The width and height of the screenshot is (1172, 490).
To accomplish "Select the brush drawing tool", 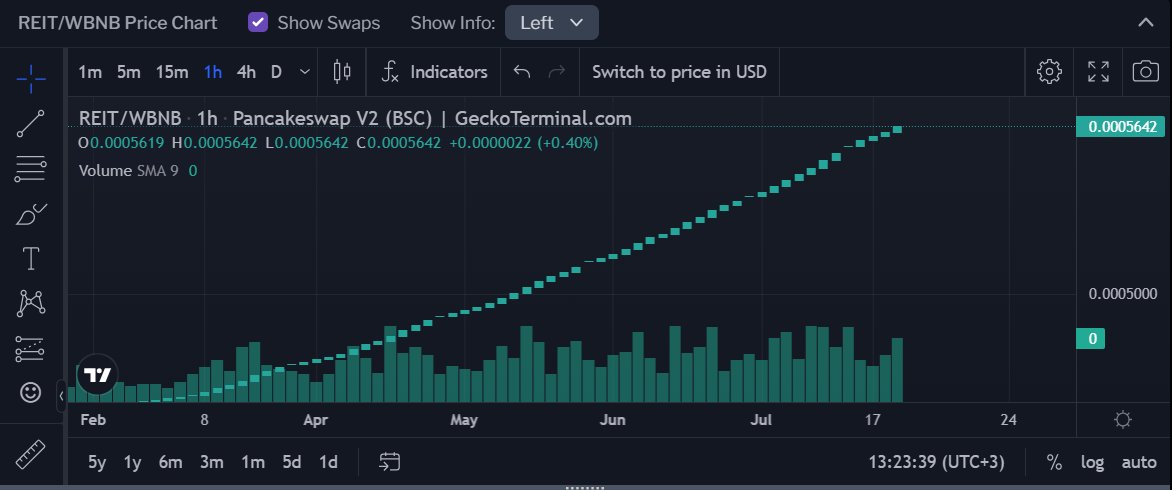I will click(31, 215).
